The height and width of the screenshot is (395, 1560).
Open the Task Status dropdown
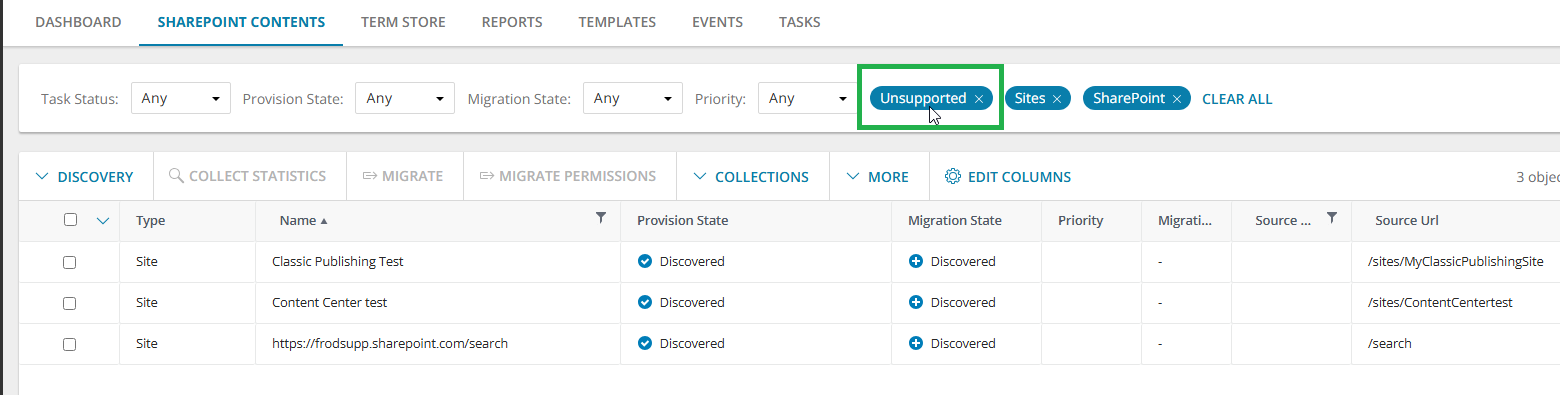pyautogui.click(x=181, y=98)
